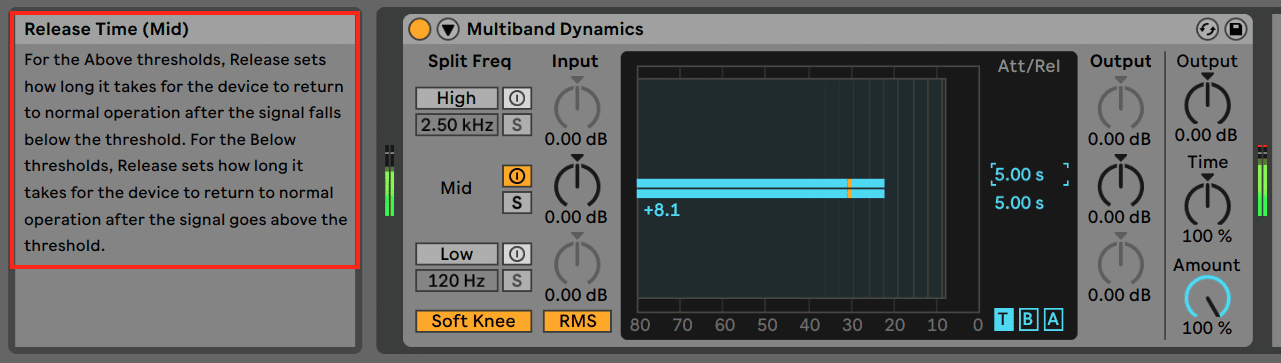Click the Amount knob
Image resolution: width=1281 pixels, height=363 pixels.
pyautogui.click(x=1207, y=298)
